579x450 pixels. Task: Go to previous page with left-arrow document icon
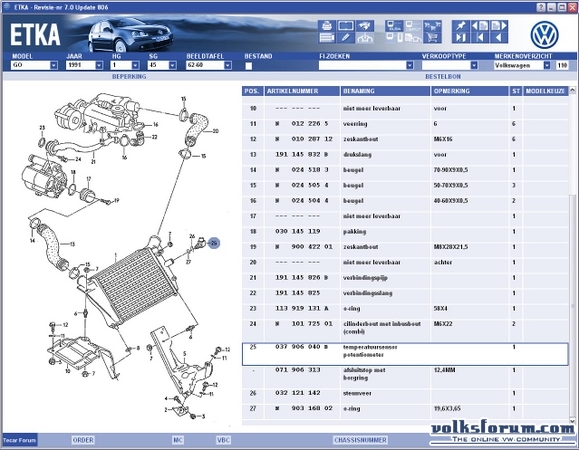pyautogui.click(x=480, y=25)
